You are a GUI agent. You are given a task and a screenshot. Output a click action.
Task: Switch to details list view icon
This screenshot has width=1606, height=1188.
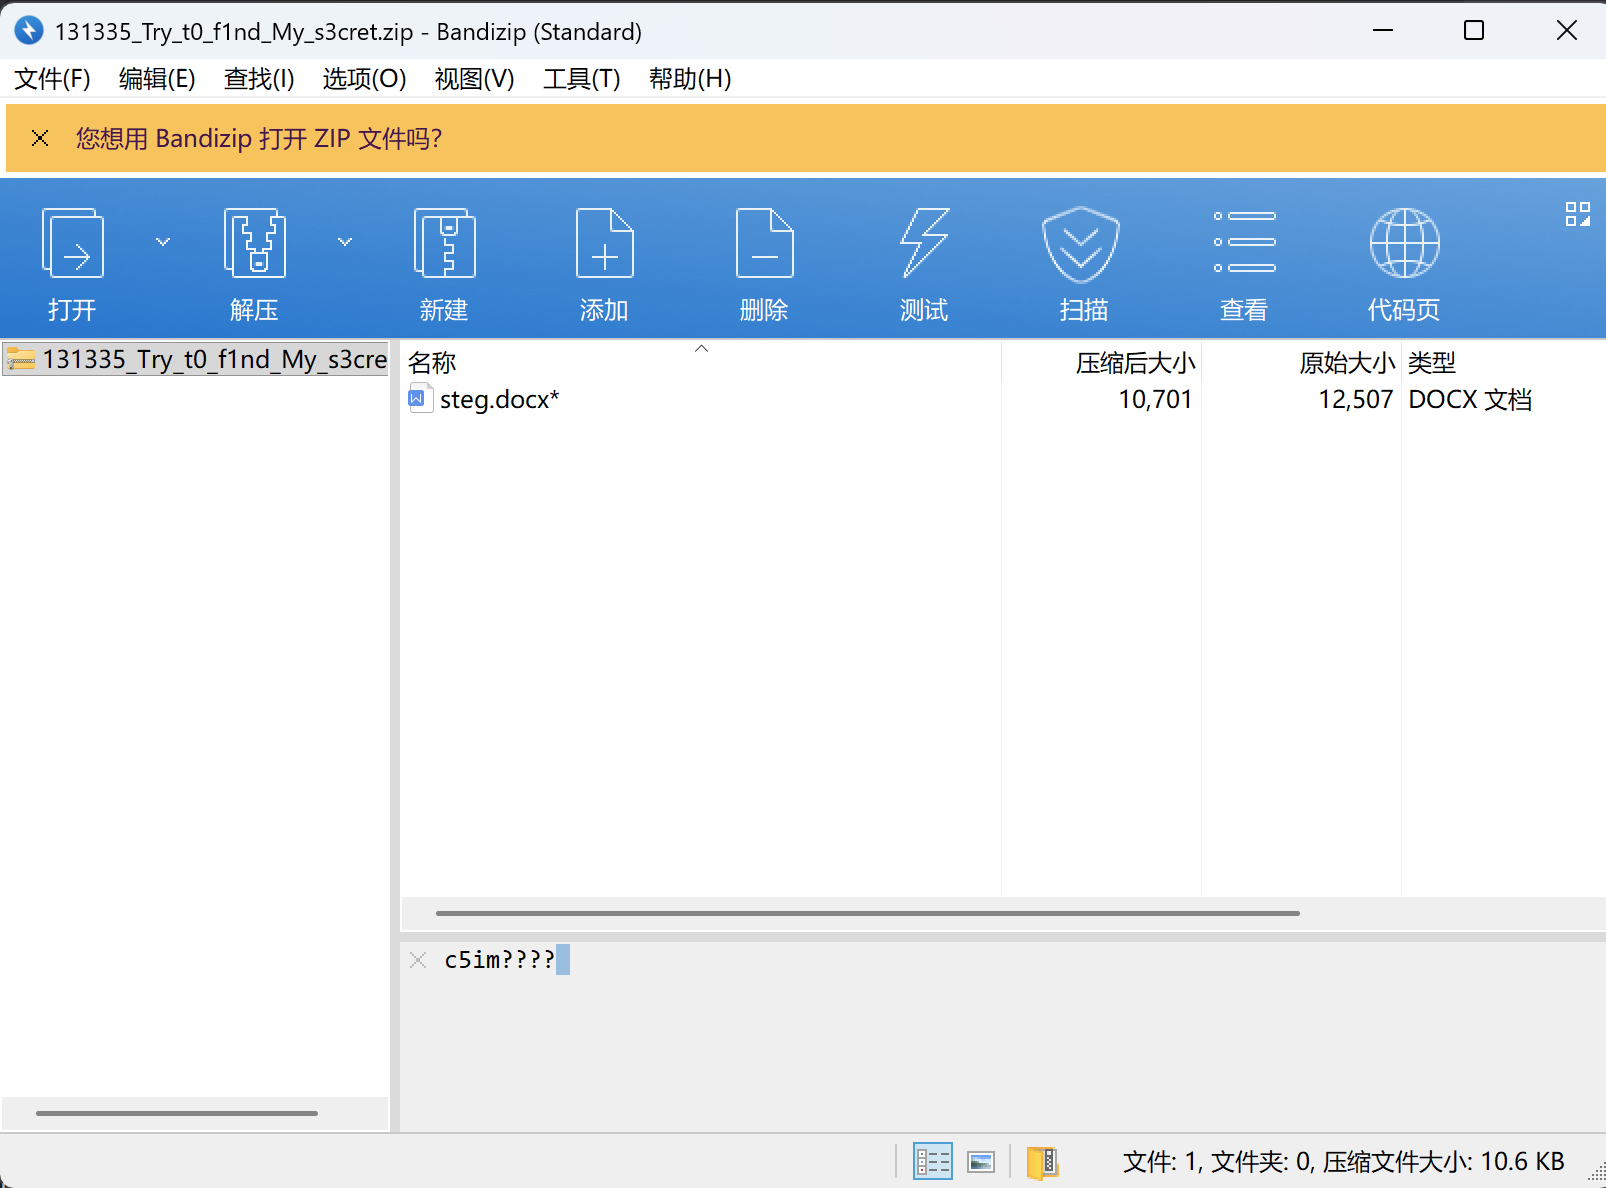pyautogui.click(x=933, y=1161)
